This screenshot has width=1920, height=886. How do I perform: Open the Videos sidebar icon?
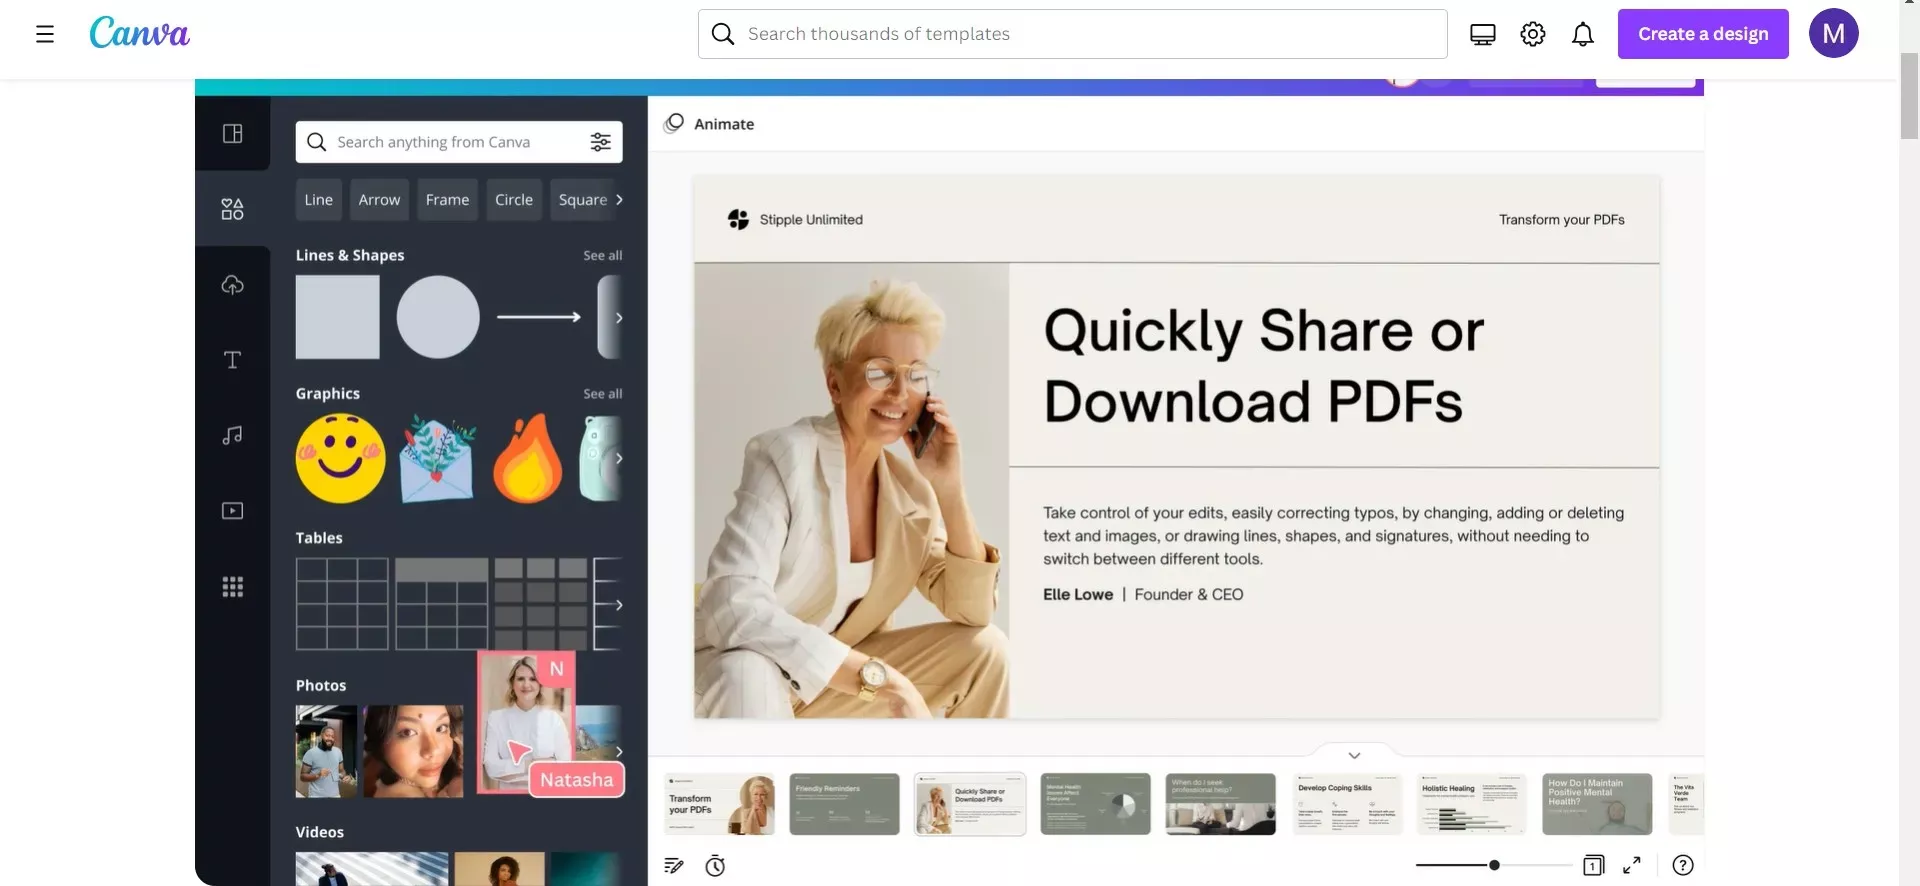click(232, 511)
